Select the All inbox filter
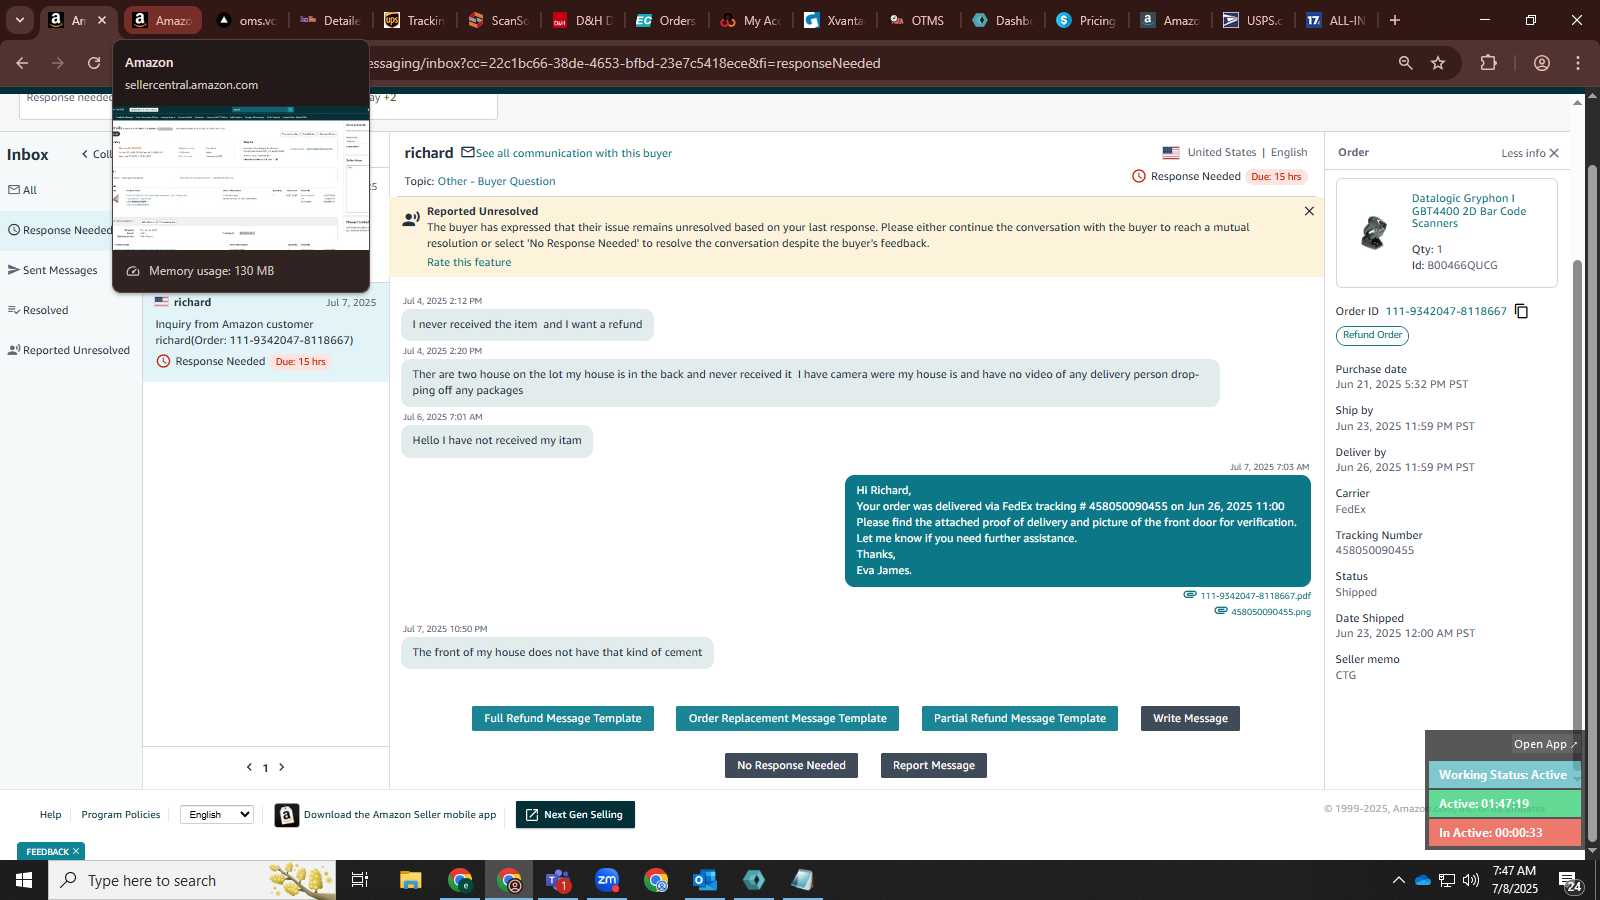The image size is (1600, 900). point(23,190)
